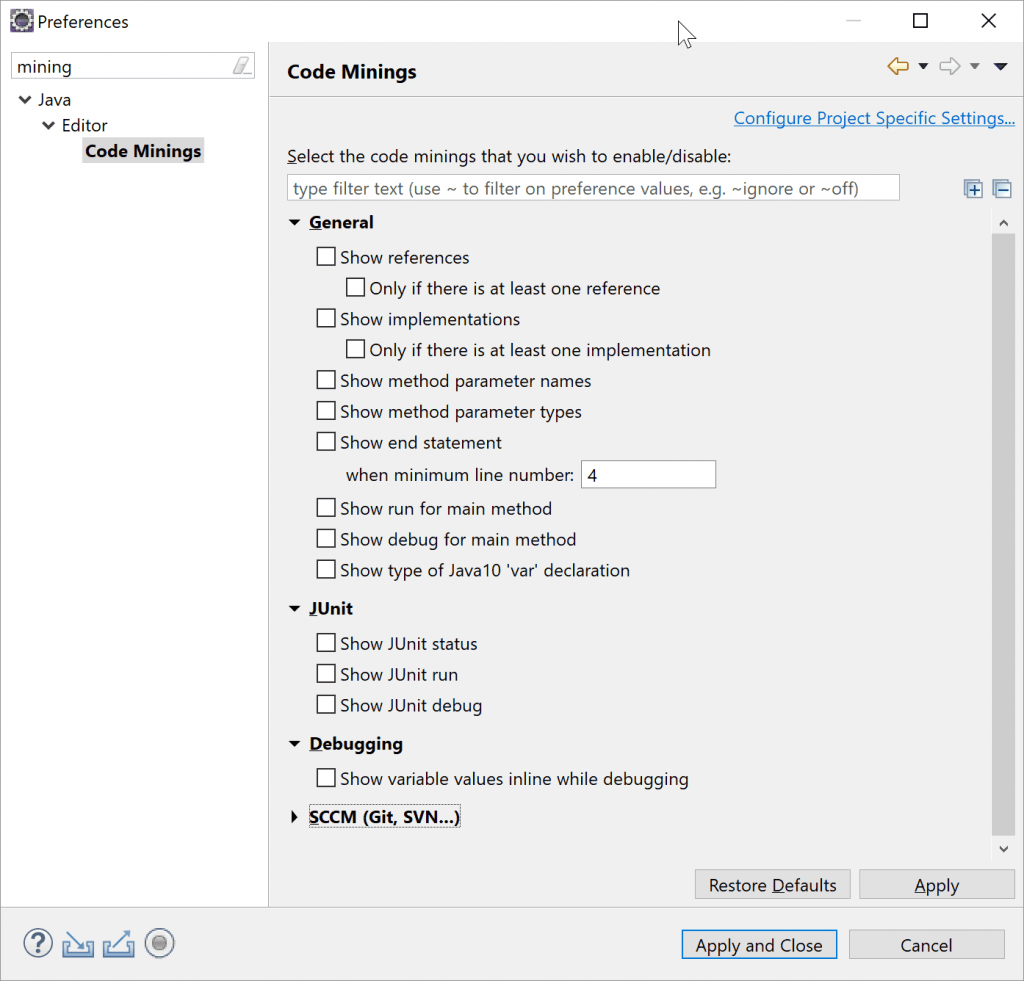This screenshot has height=981, width=1024.
Task: Toggle Only if at least one reference
Action: [355, 287]
